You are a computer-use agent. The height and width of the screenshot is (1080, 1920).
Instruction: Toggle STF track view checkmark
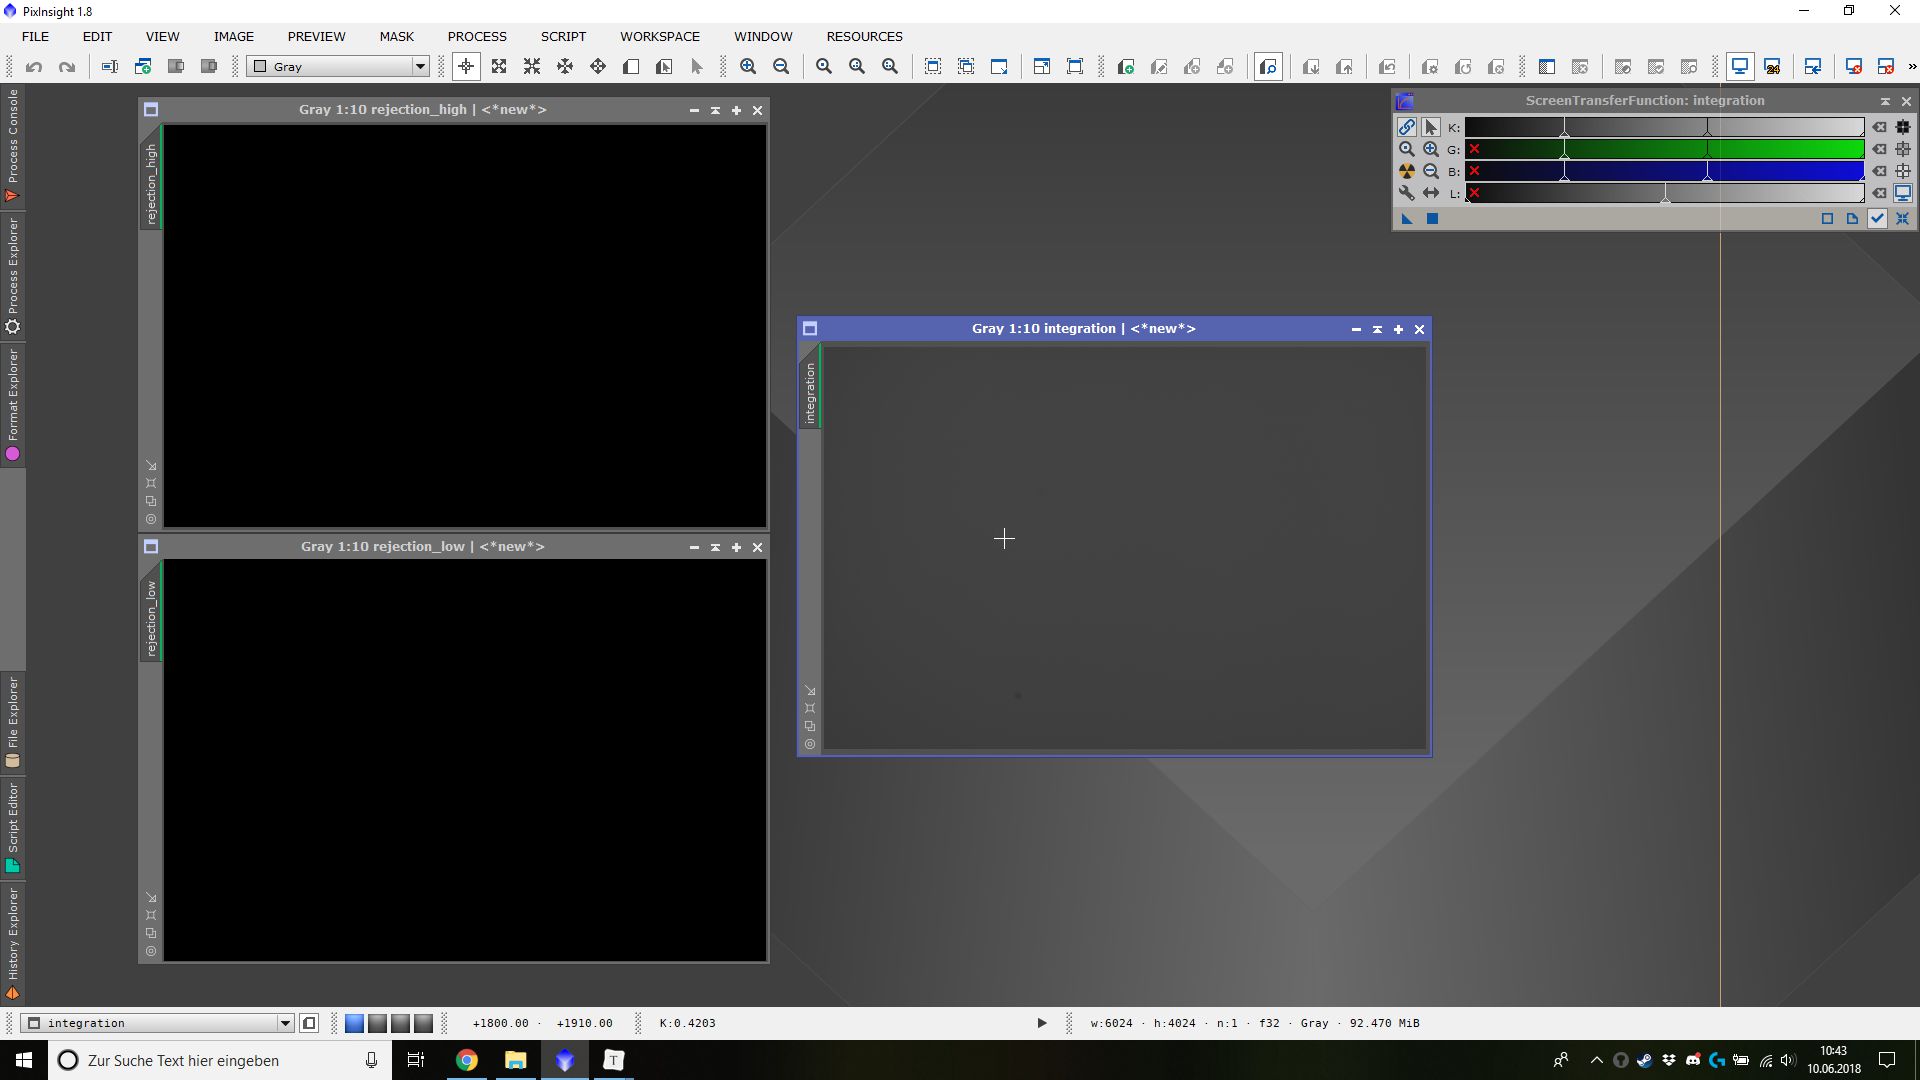(x=1877, y=219)
